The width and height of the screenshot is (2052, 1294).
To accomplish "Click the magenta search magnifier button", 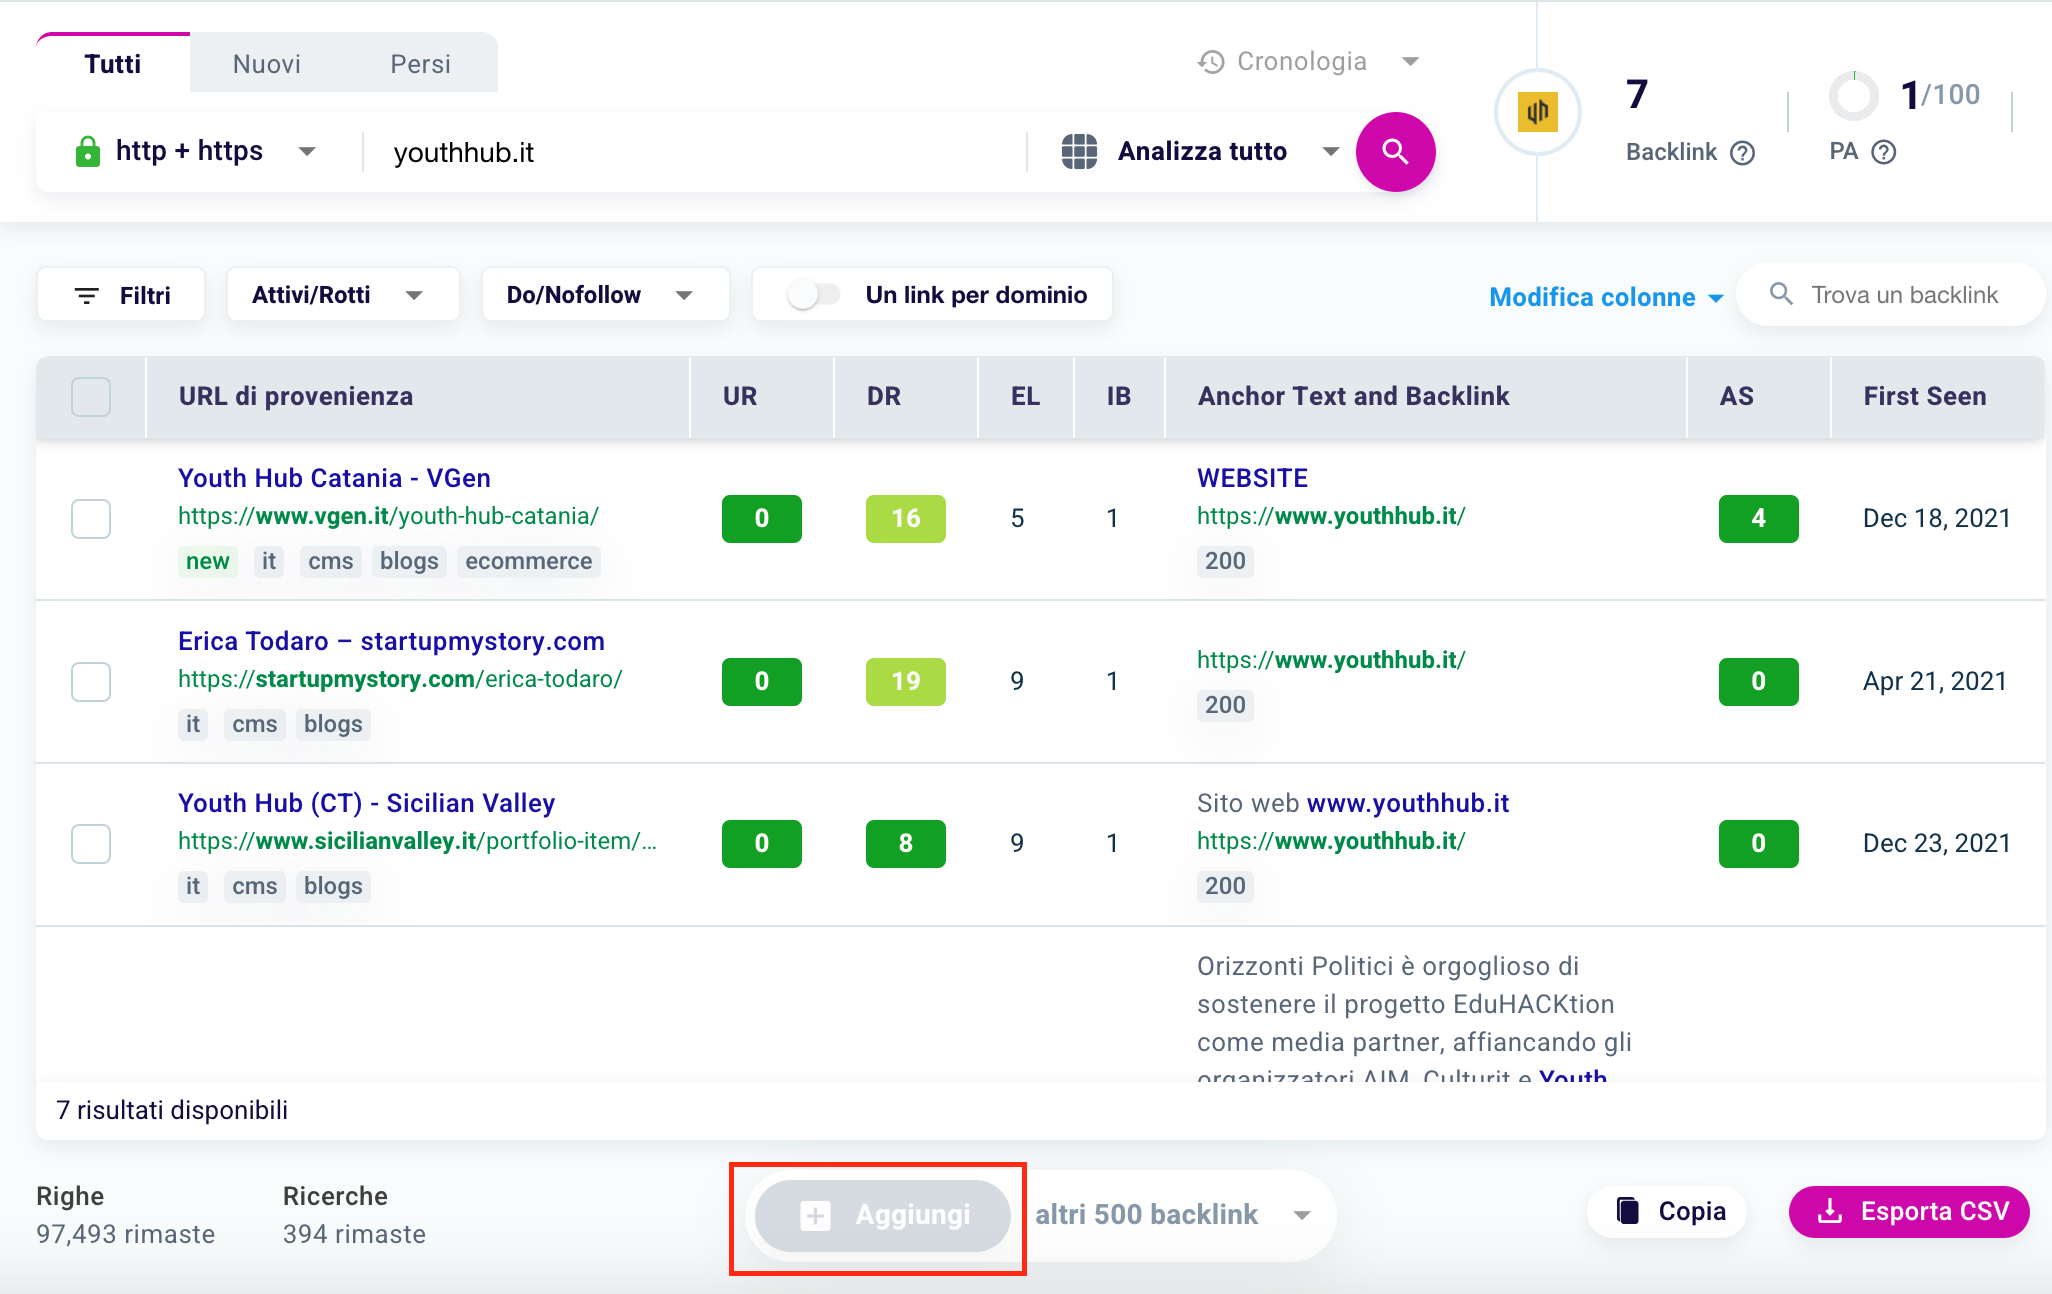I will pyautogui.click(x=1395, y=152).
